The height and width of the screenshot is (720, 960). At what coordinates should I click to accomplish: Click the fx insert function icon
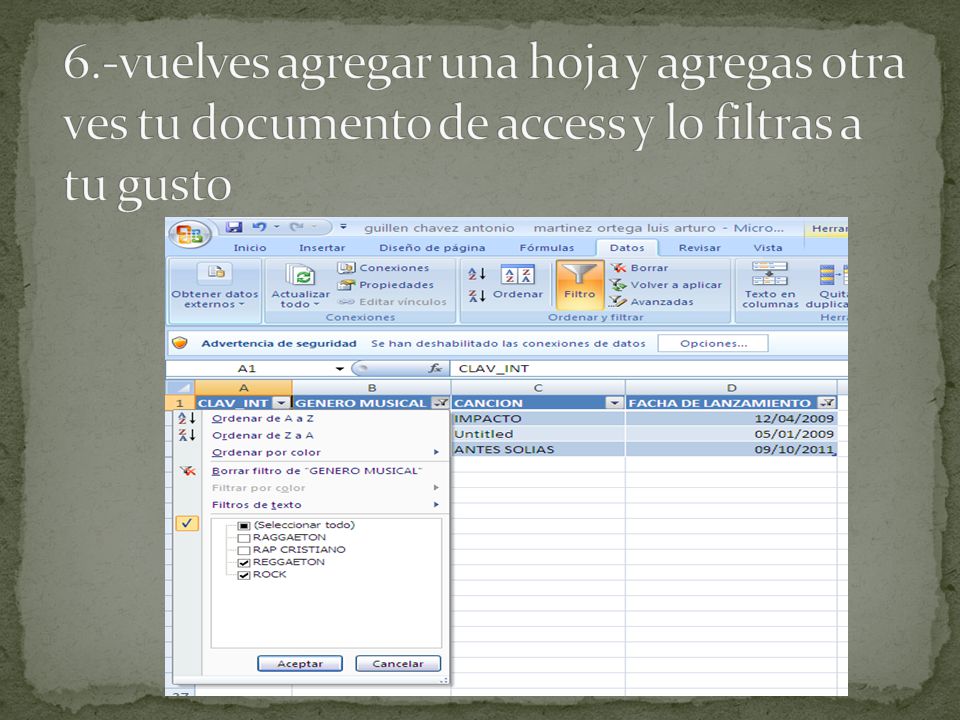tap(435, 368)
